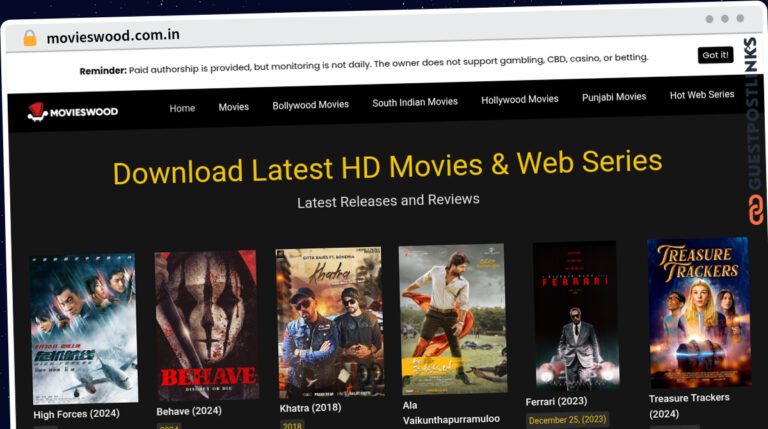Click Khatra (2018) title link
This screenshot has height=429, width=768.
311,408
